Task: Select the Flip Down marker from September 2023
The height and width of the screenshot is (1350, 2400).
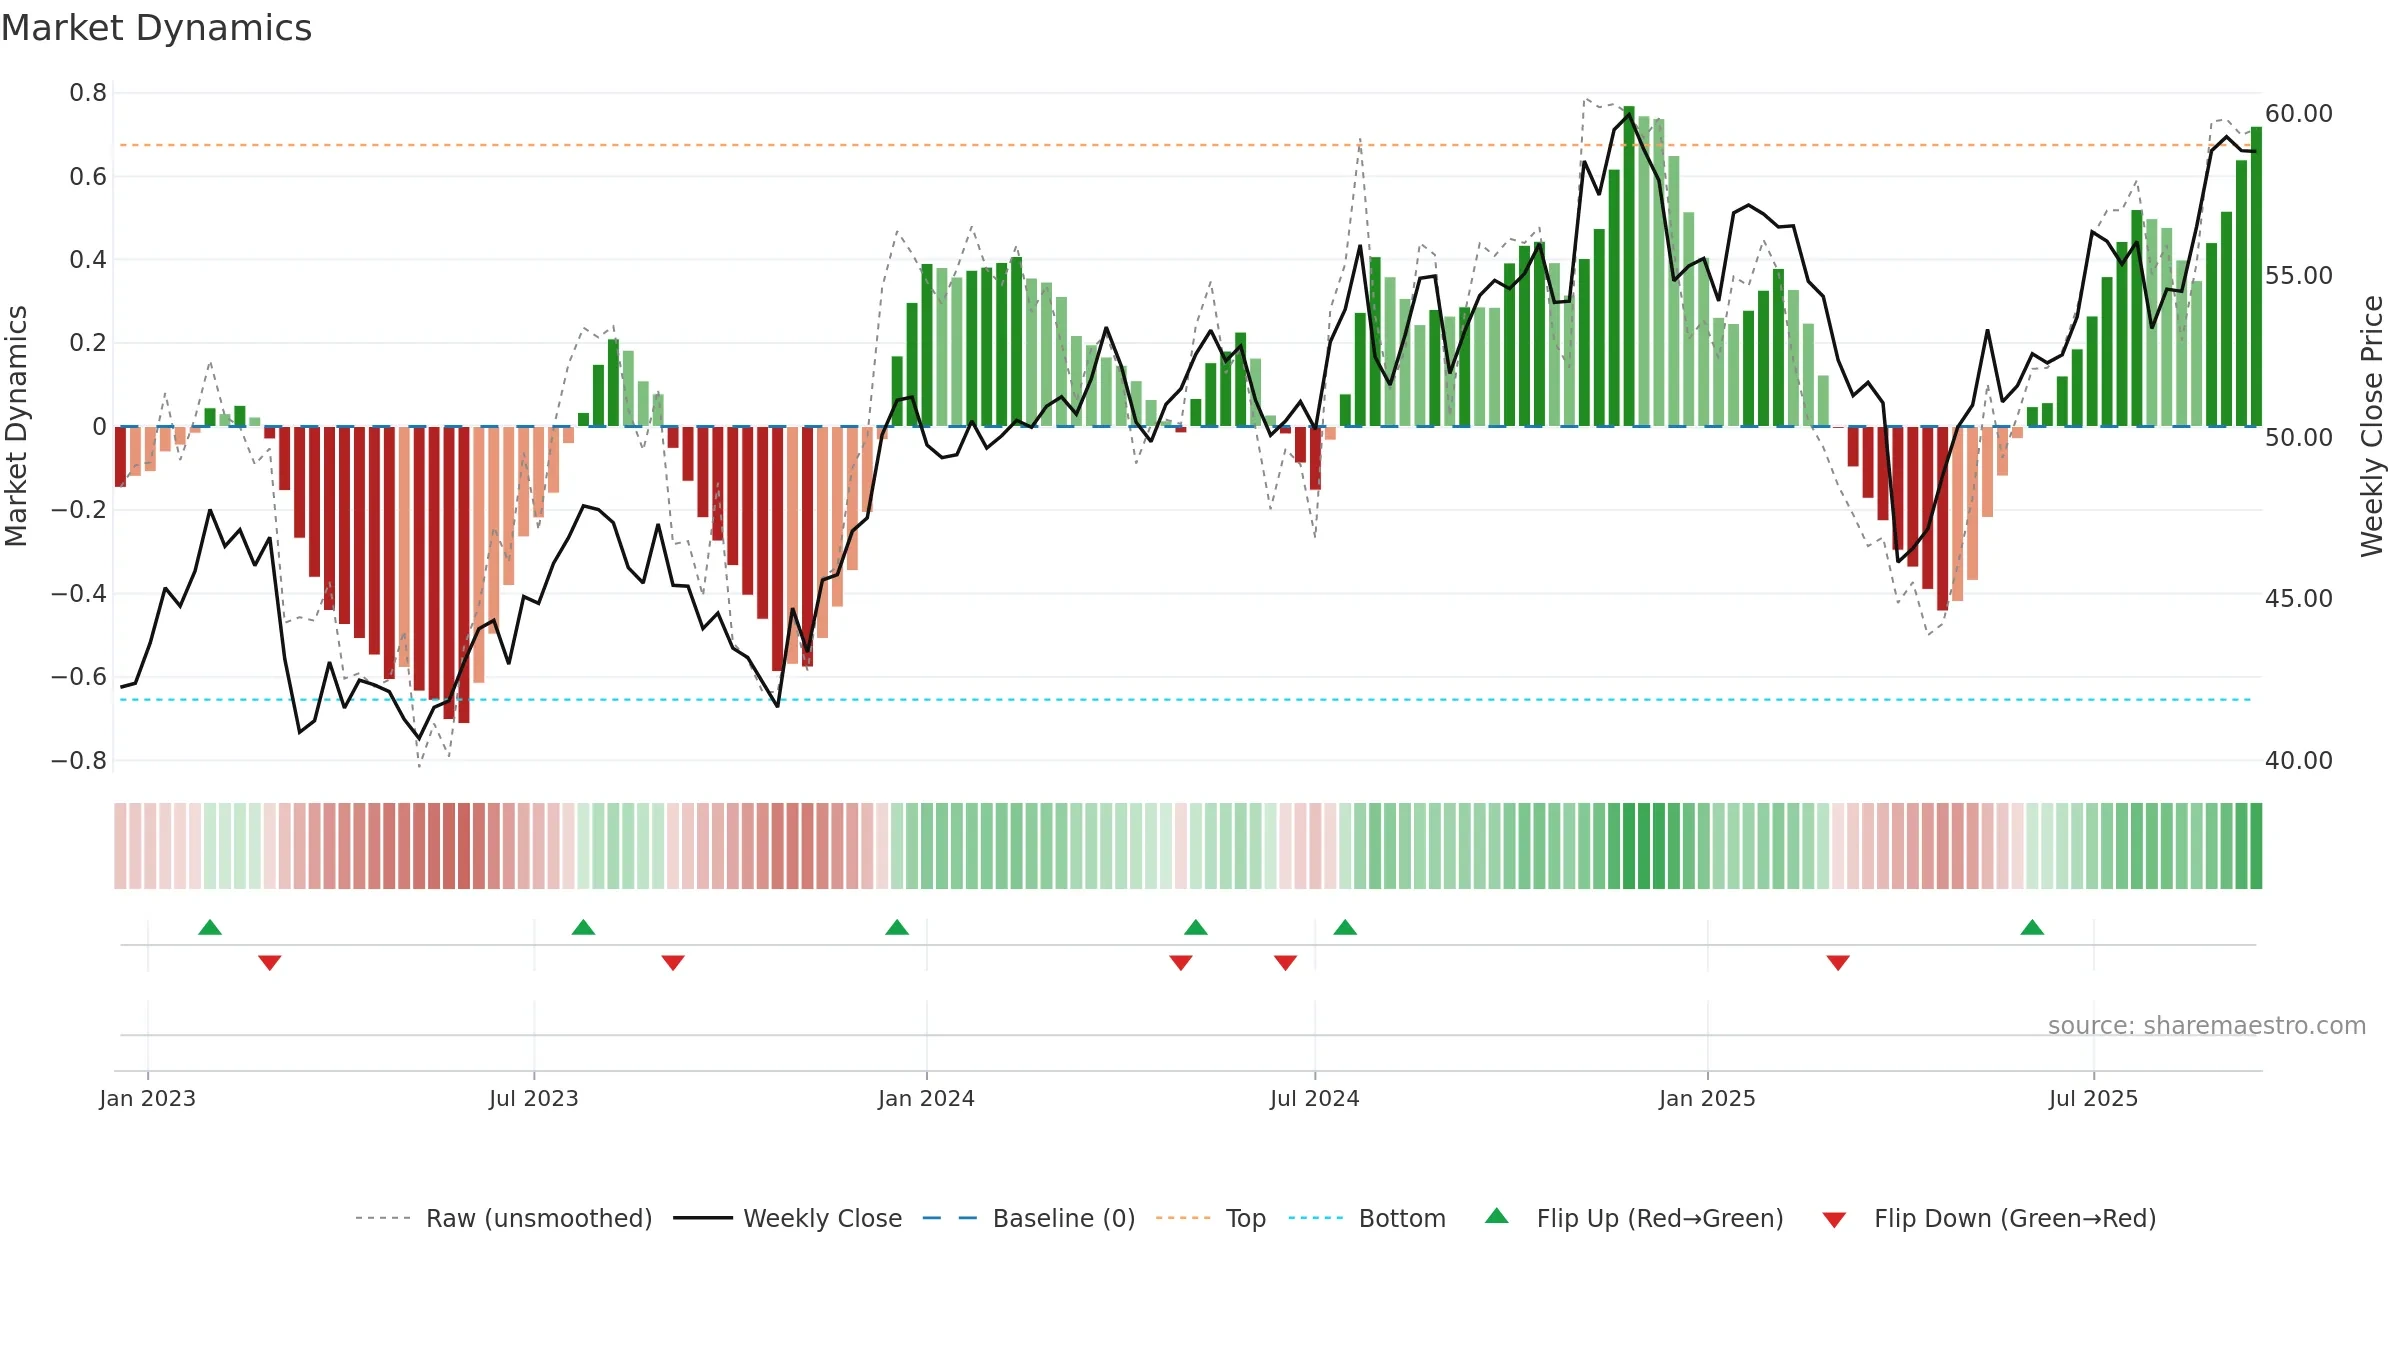Action: (x=673, y=963)
